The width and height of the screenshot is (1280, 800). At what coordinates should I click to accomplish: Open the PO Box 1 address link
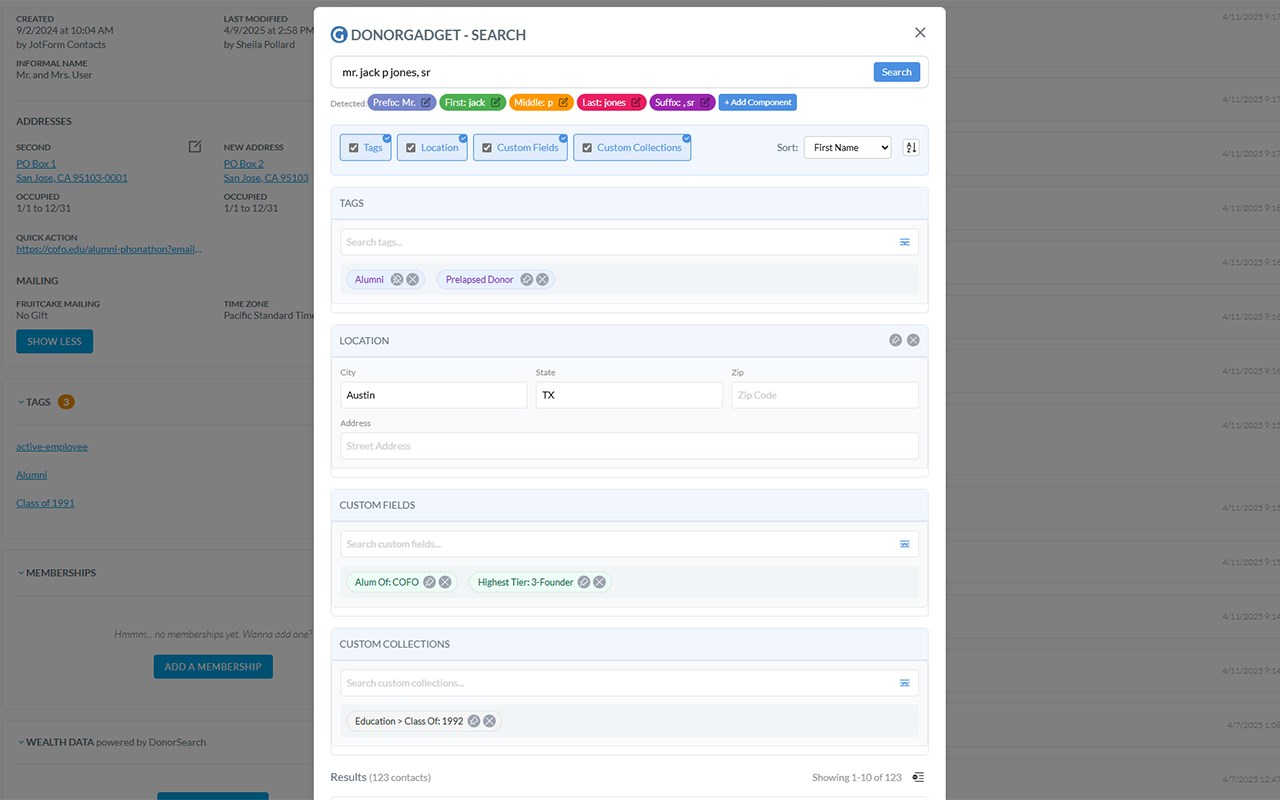point(36,163)
